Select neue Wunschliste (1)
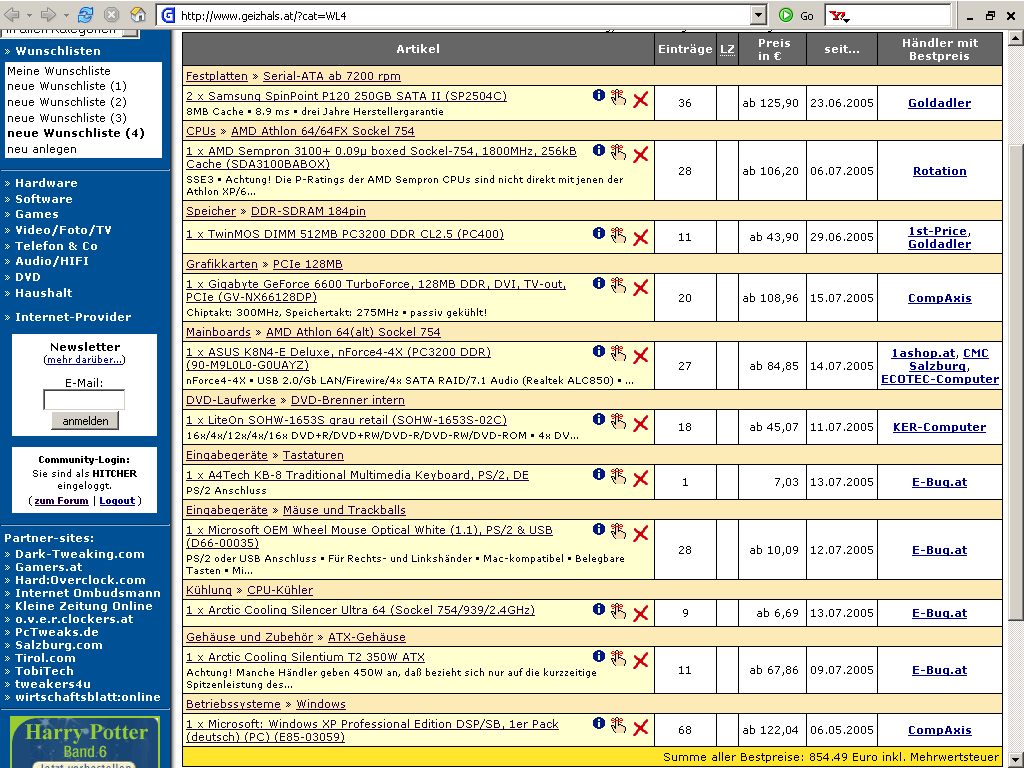The width and height of the screenshot is (1024, 768). 67,86
